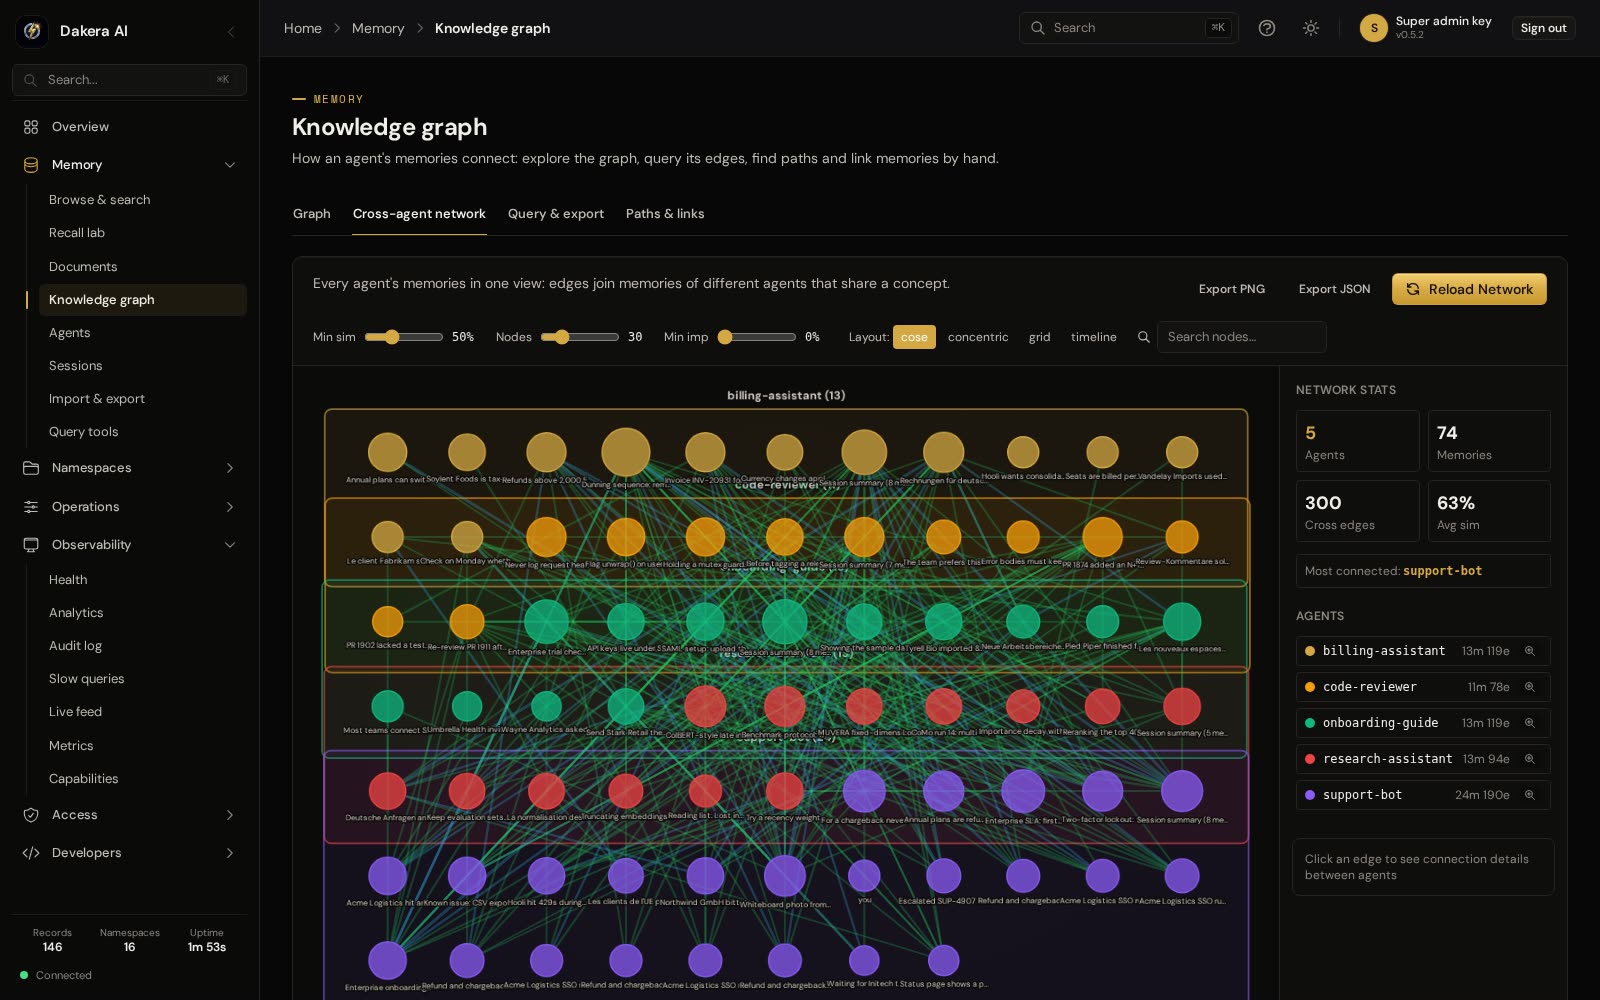The width and height of the screenshot is (1600, 1000).
Task: Switch to the Graph tab
Action: click(311, 214)
